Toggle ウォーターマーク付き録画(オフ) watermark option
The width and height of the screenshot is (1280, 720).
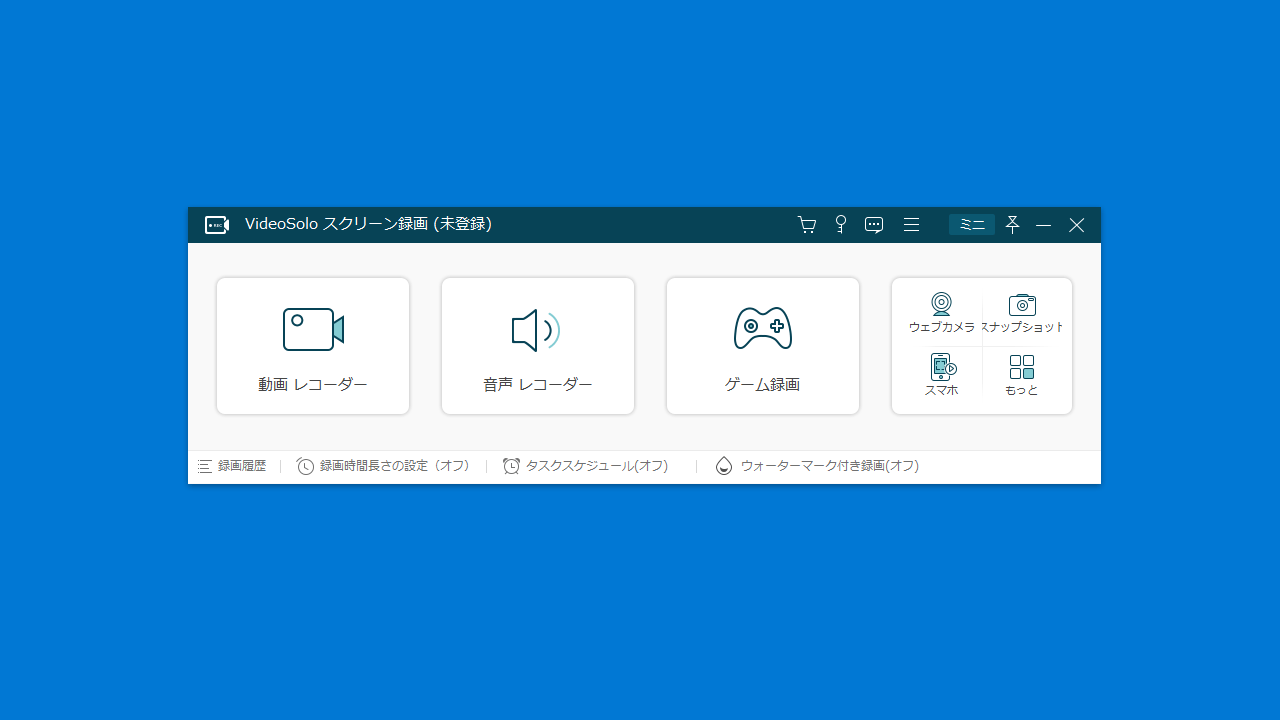[817, 466]
